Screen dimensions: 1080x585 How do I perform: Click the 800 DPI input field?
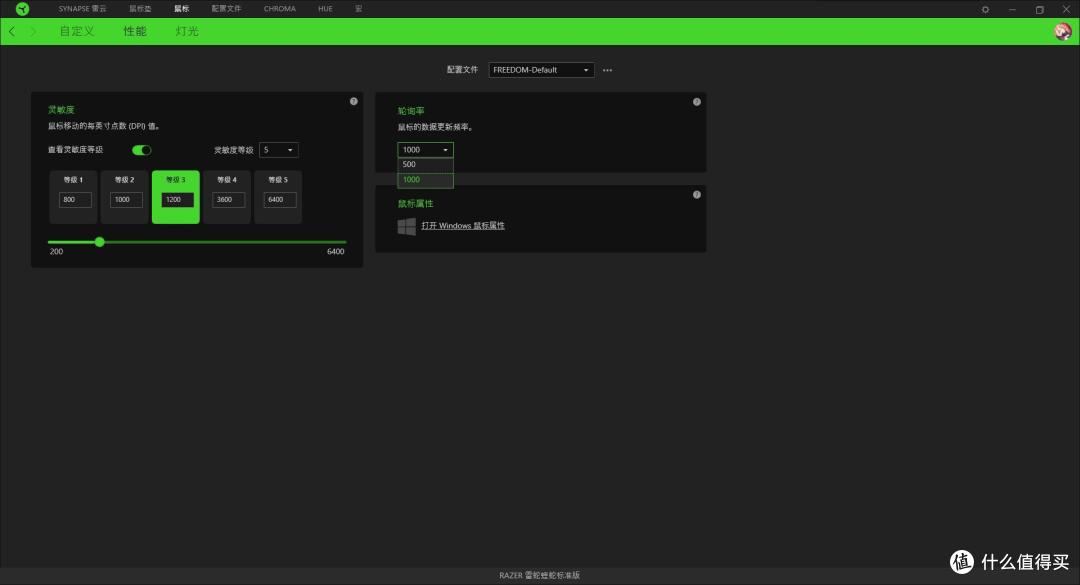(x=75, y=200)
